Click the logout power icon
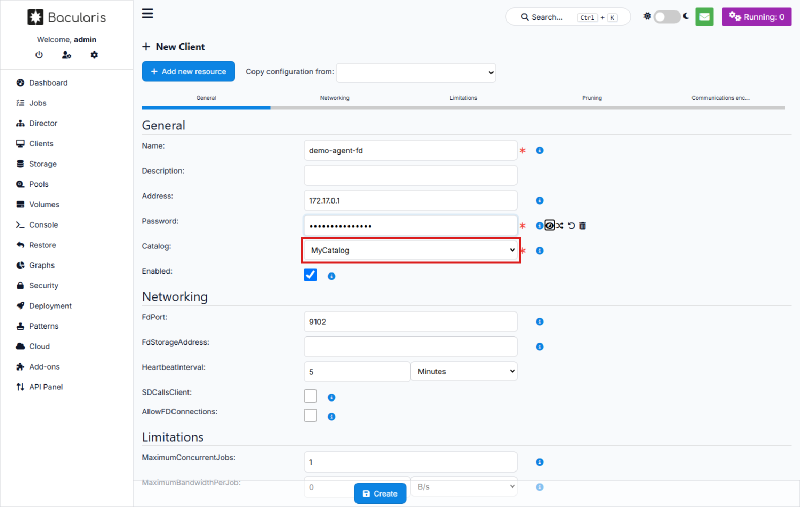The height and width of the screenshot is (507, 800). point(39,55)
